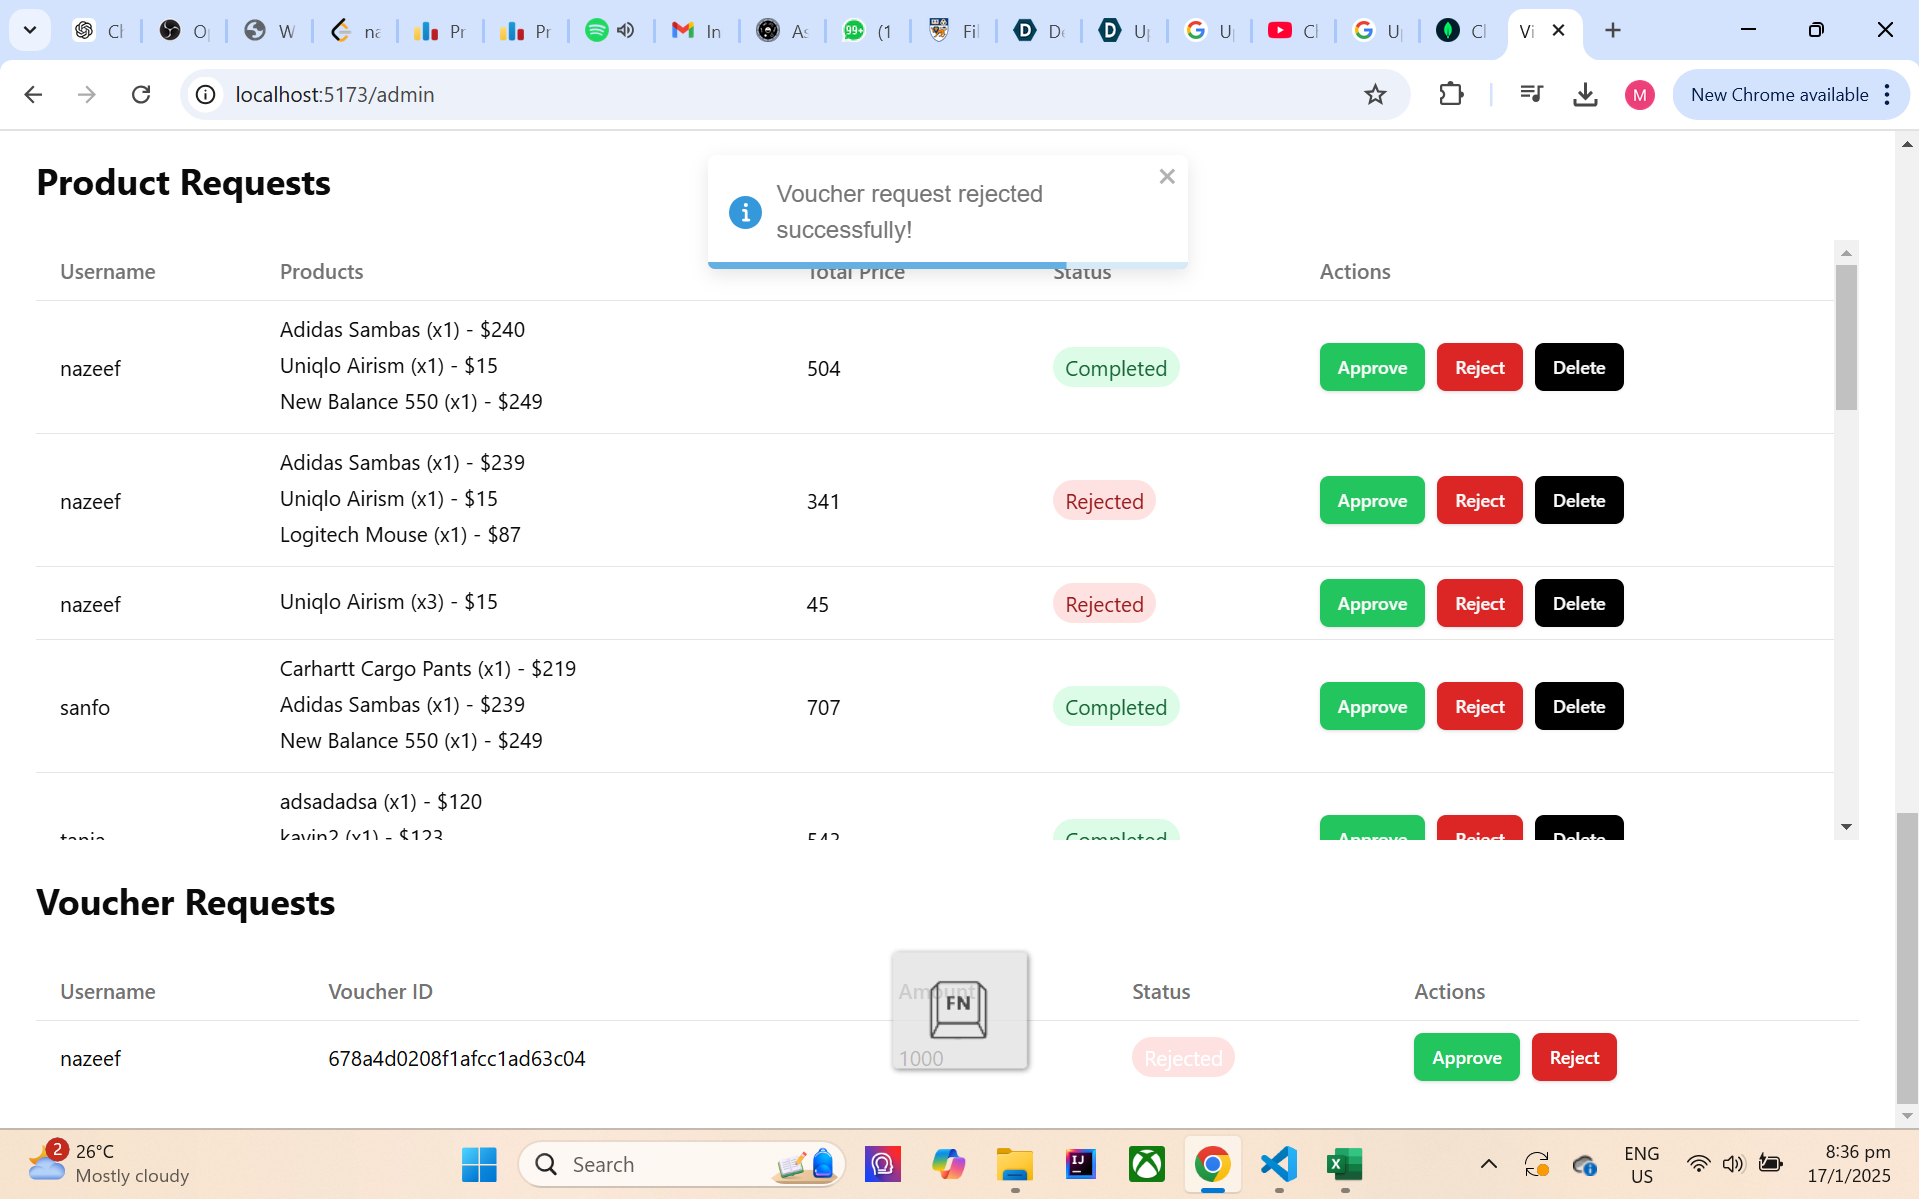The height and width of the screenshot is (1199, 1919).
Task: Open battery status in system tray
Action: point(1770,1164)
